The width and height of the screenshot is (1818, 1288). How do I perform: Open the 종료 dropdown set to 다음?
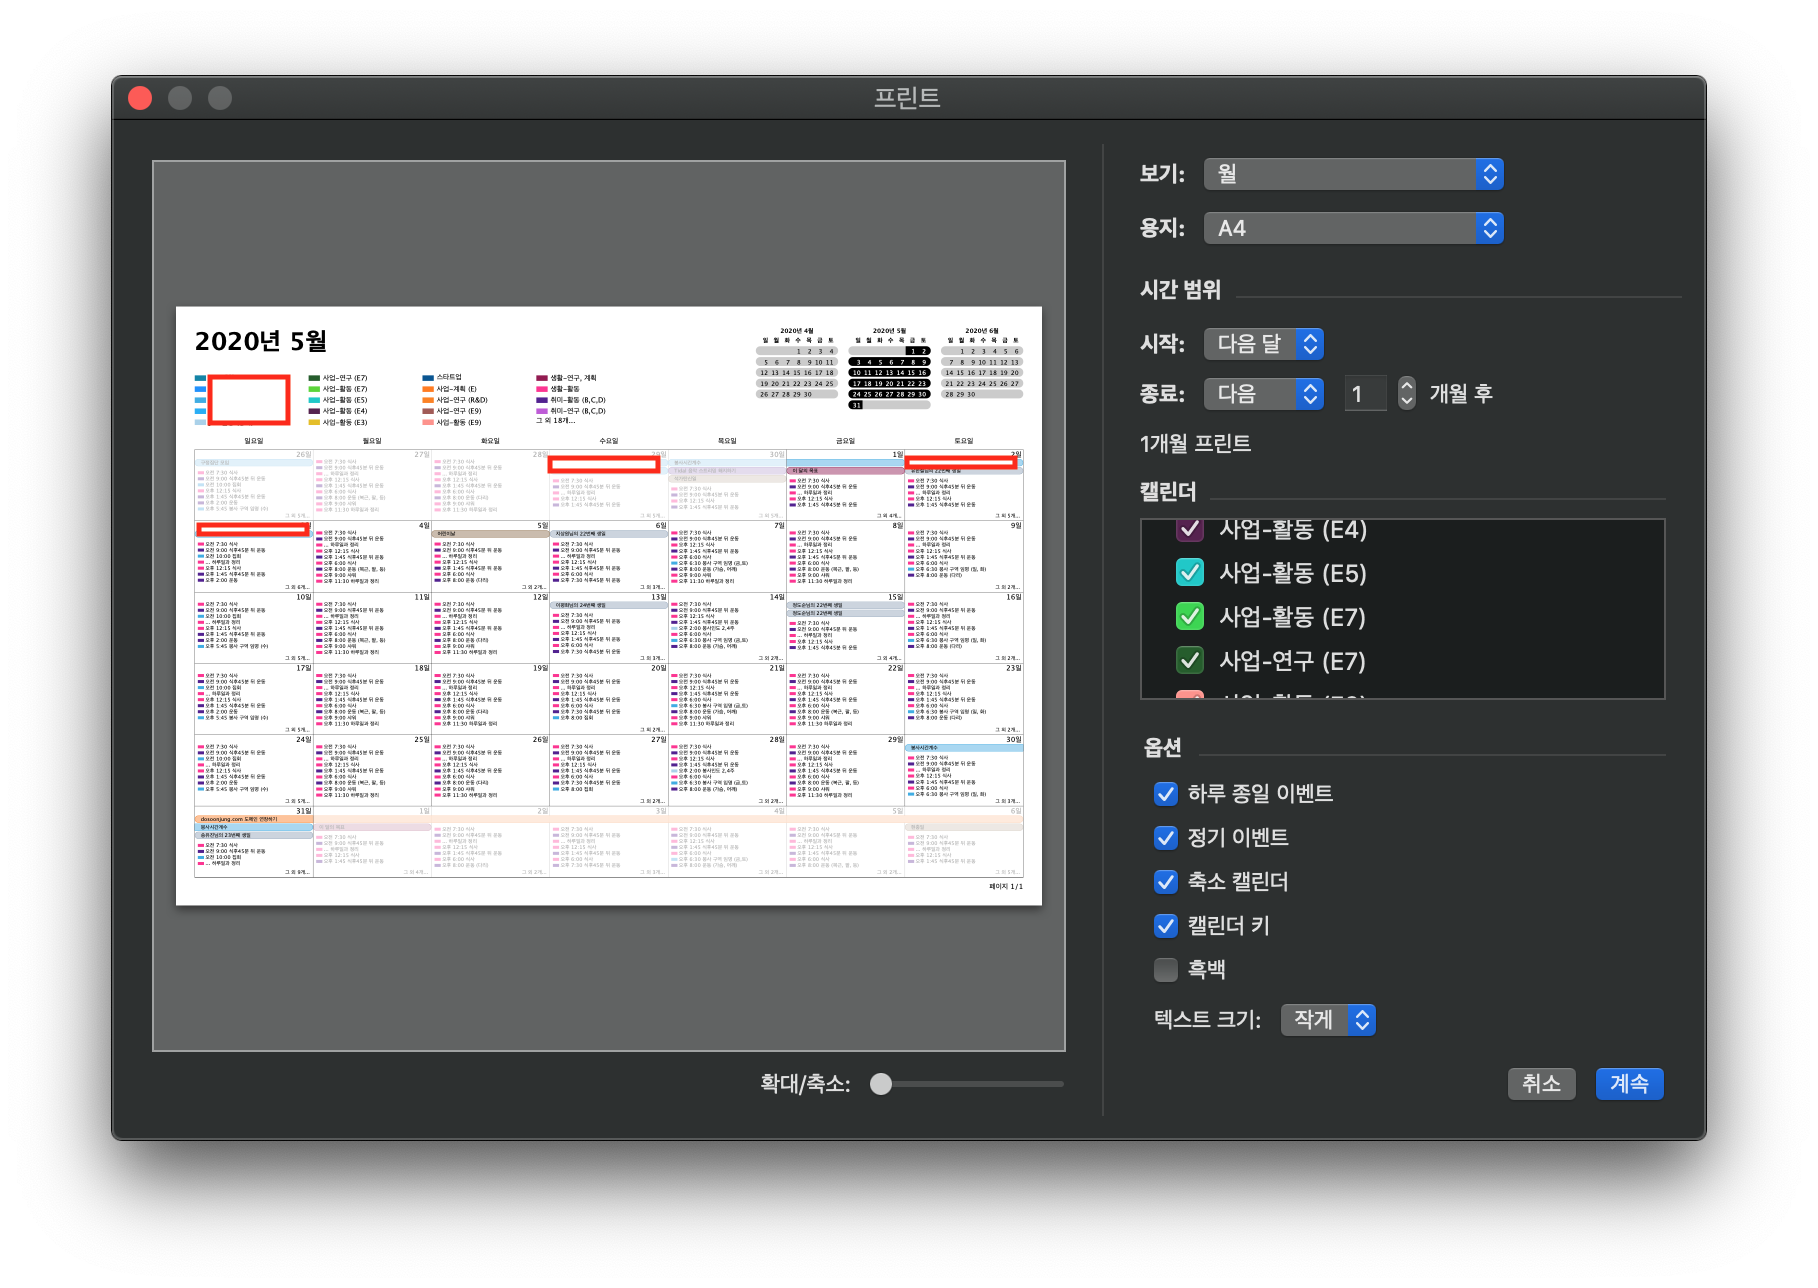coord(1263,394)
